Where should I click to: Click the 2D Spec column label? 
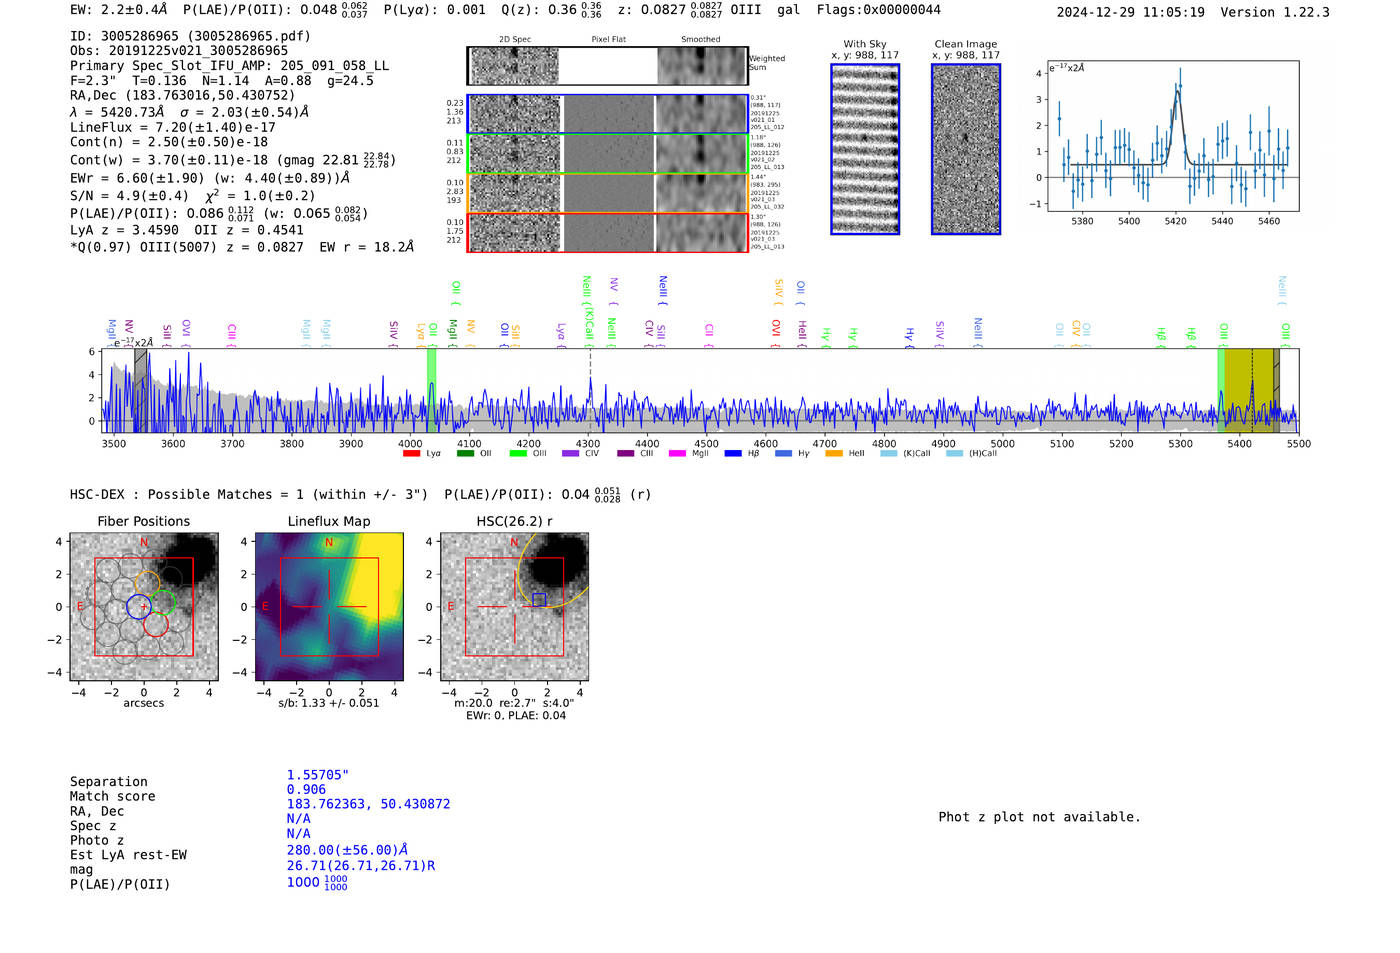pos(515,40)
